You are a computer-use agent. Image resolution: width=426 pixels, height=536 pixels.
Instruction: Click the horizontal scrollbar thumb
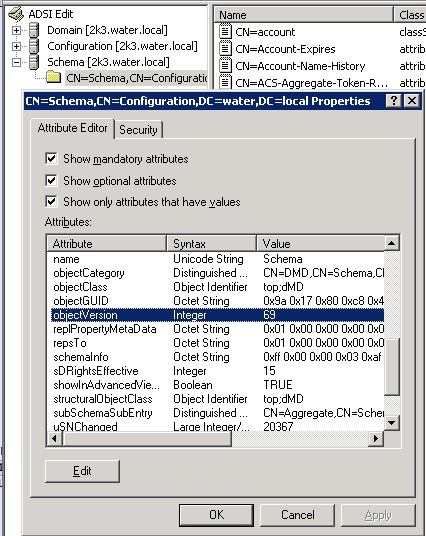click(147, 438)
